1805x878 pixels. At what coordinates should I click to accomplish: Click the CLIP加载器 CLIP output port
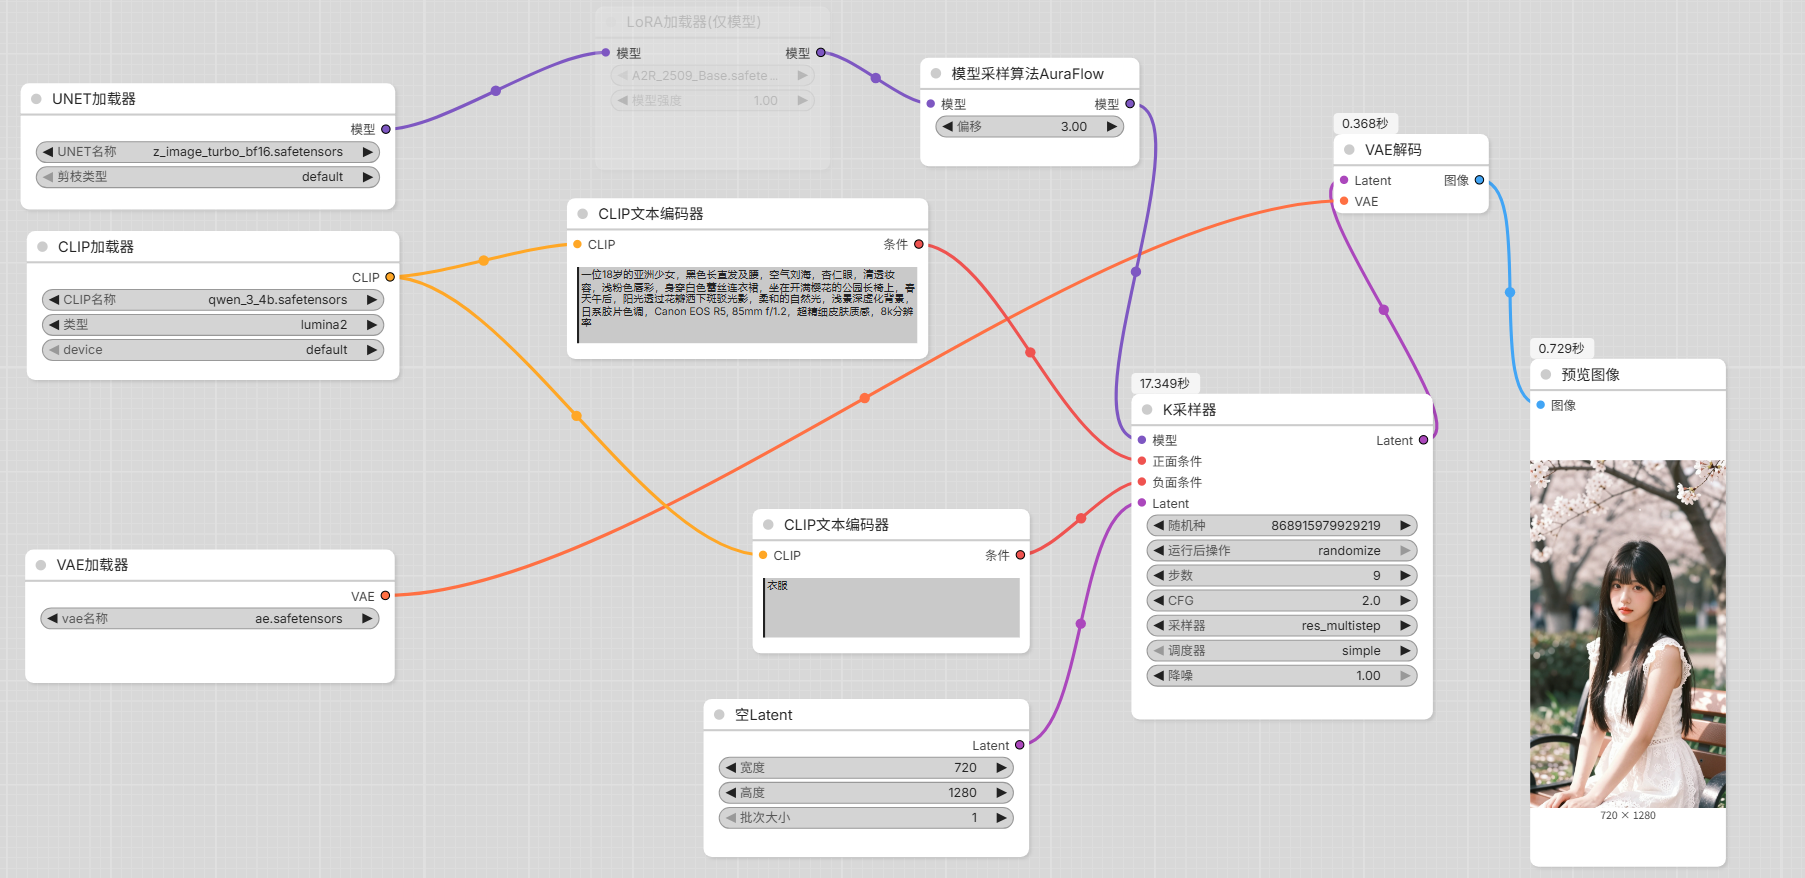(390, 277)
